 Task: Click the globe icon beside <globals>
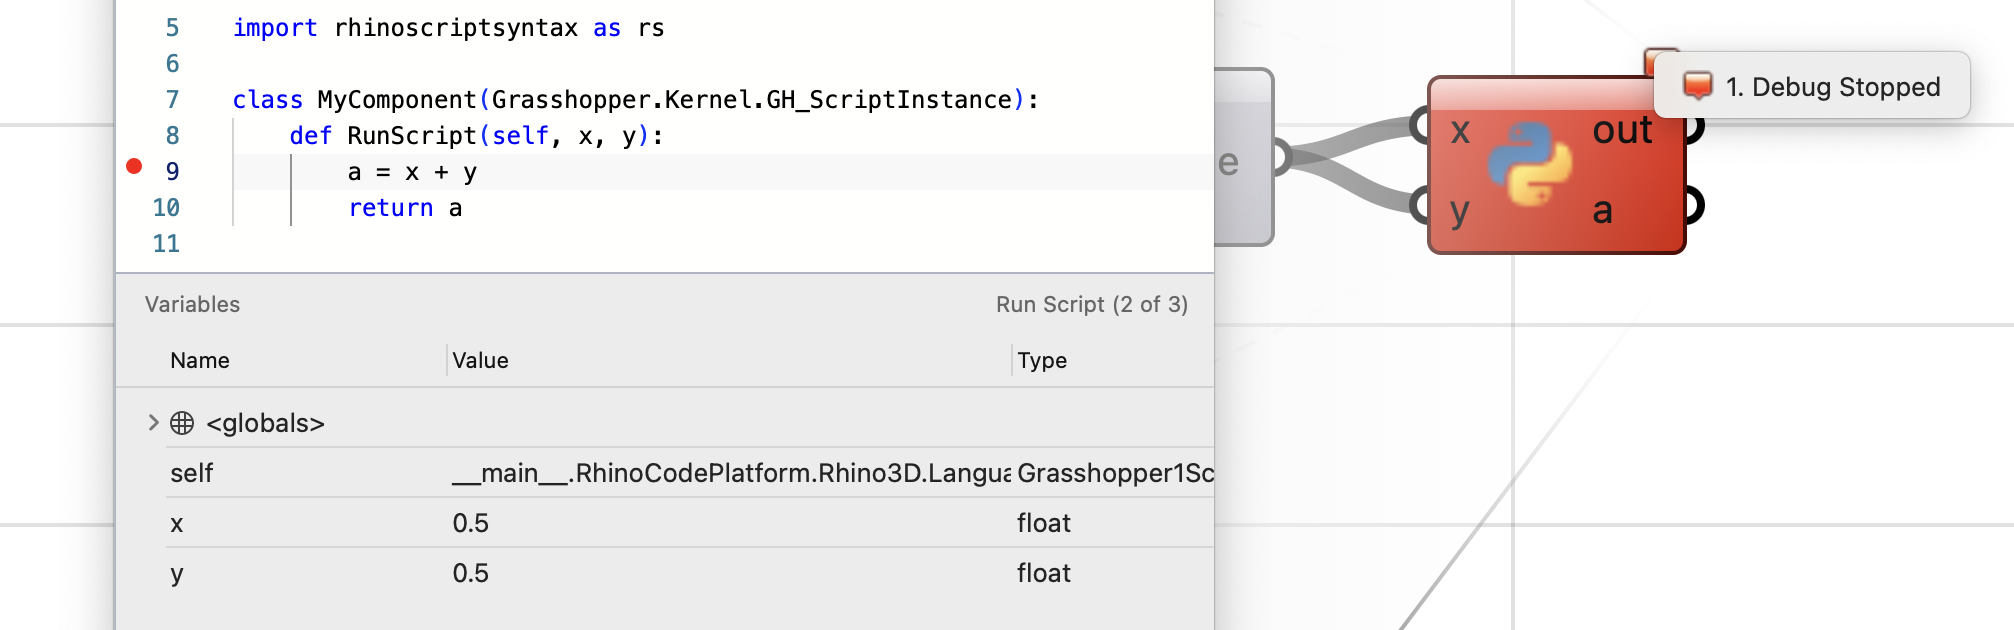click(182, 423)
